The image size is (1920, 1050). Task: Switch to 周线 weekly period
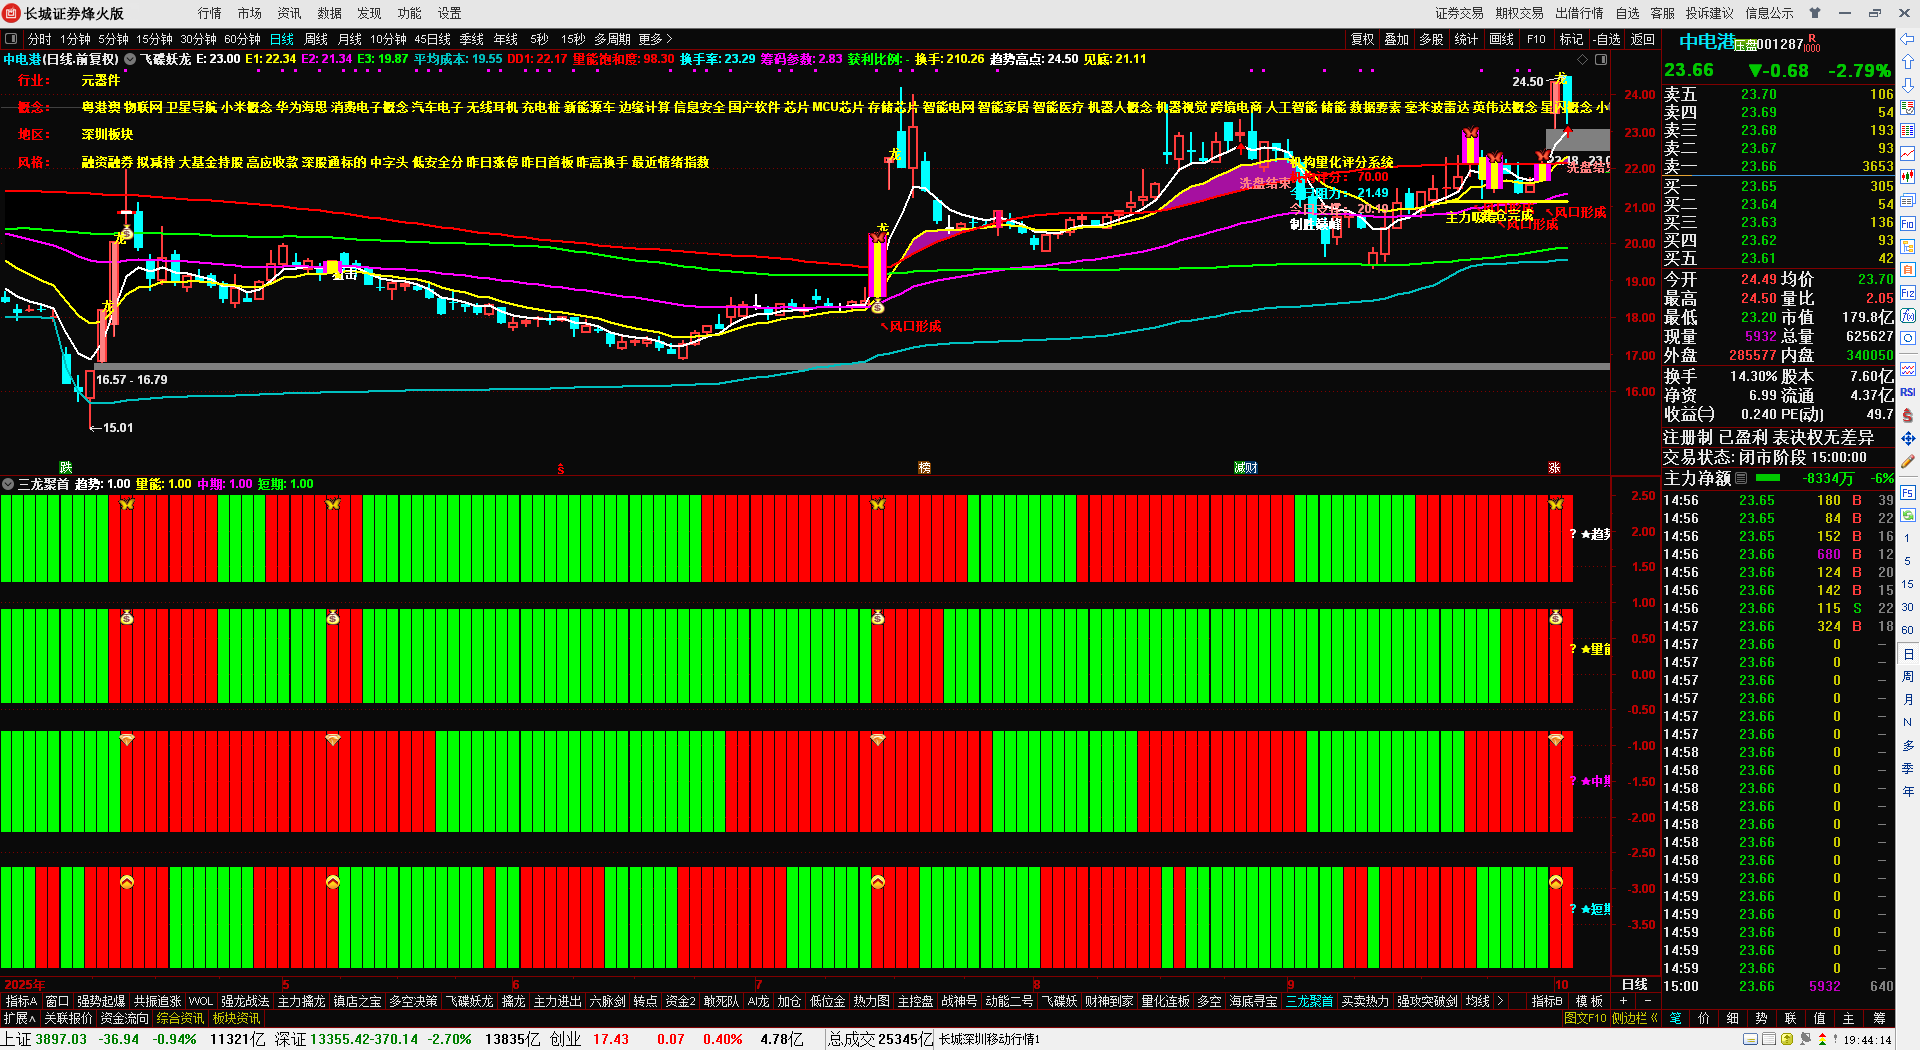(x=316, y=39)
